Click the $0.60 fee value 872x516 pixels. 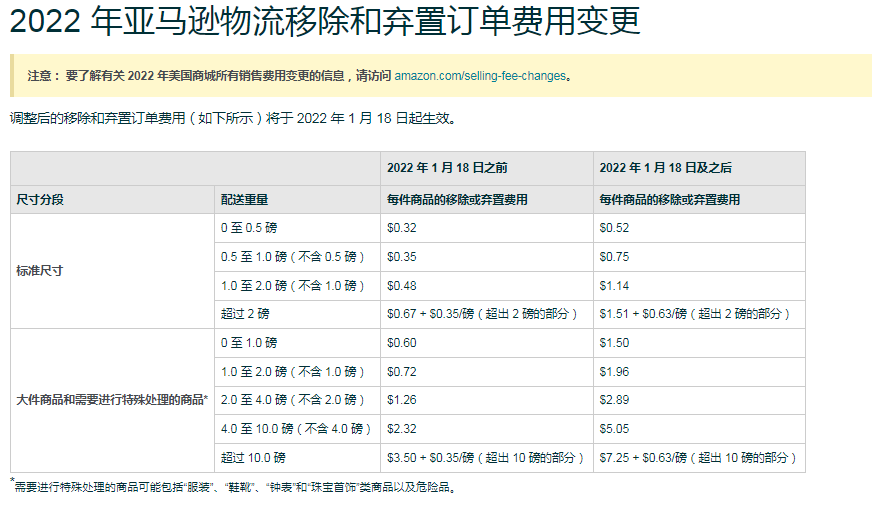tap(402, 343)
